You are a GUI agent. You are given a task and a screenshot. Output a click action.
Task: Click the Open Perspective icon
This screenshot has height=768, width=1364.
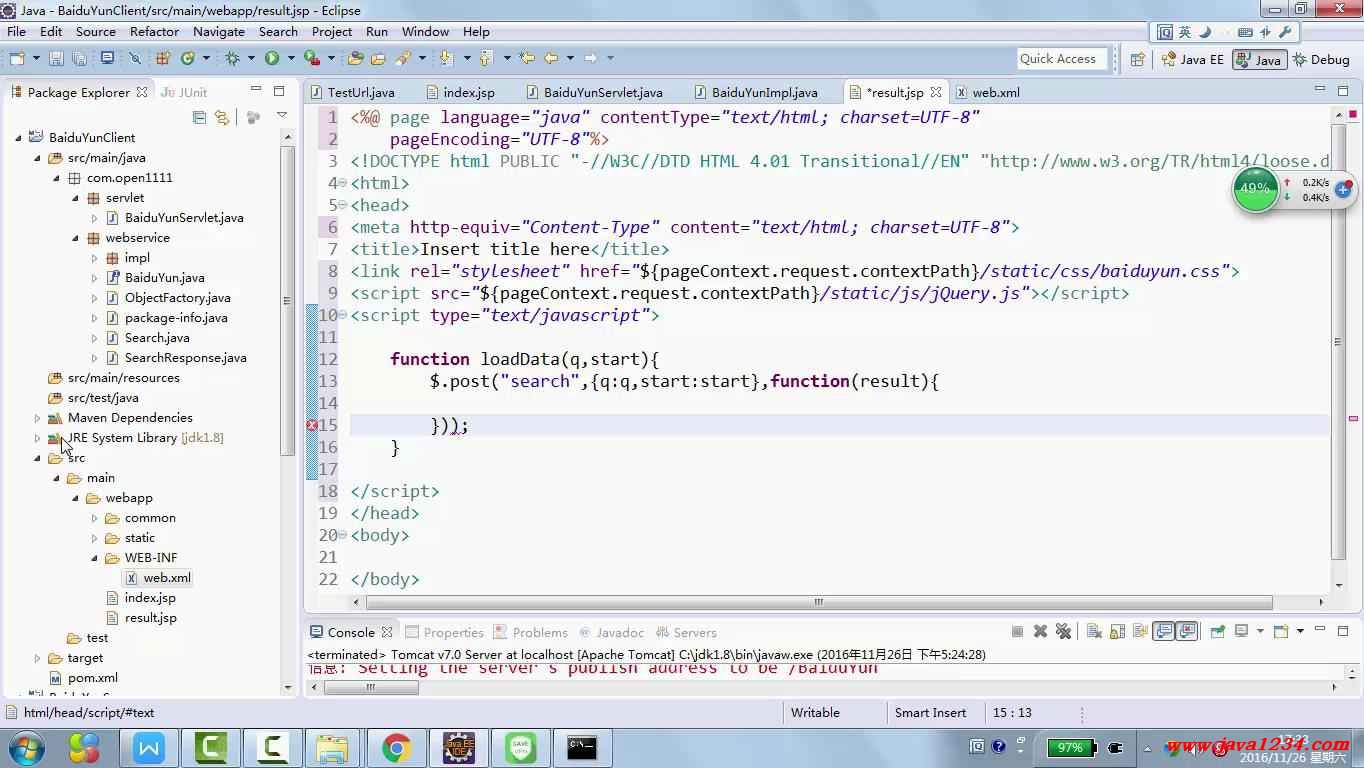(x=1137, y=60)
